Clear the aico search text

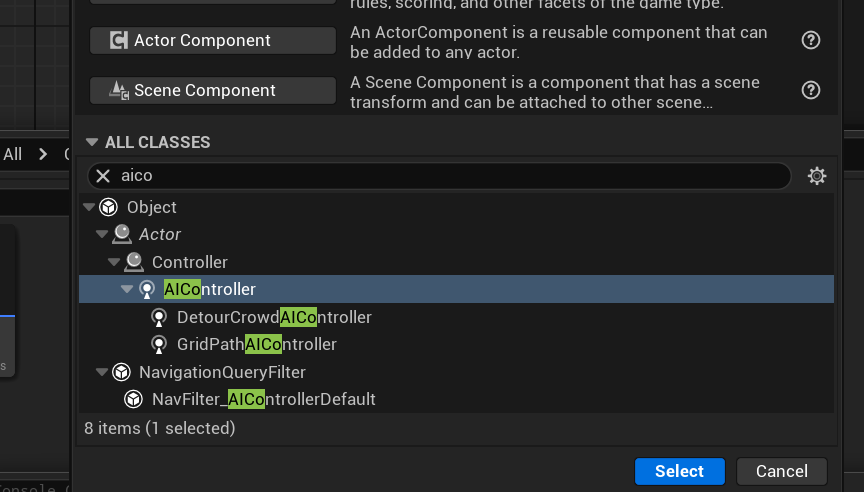(x=103, y=176)
